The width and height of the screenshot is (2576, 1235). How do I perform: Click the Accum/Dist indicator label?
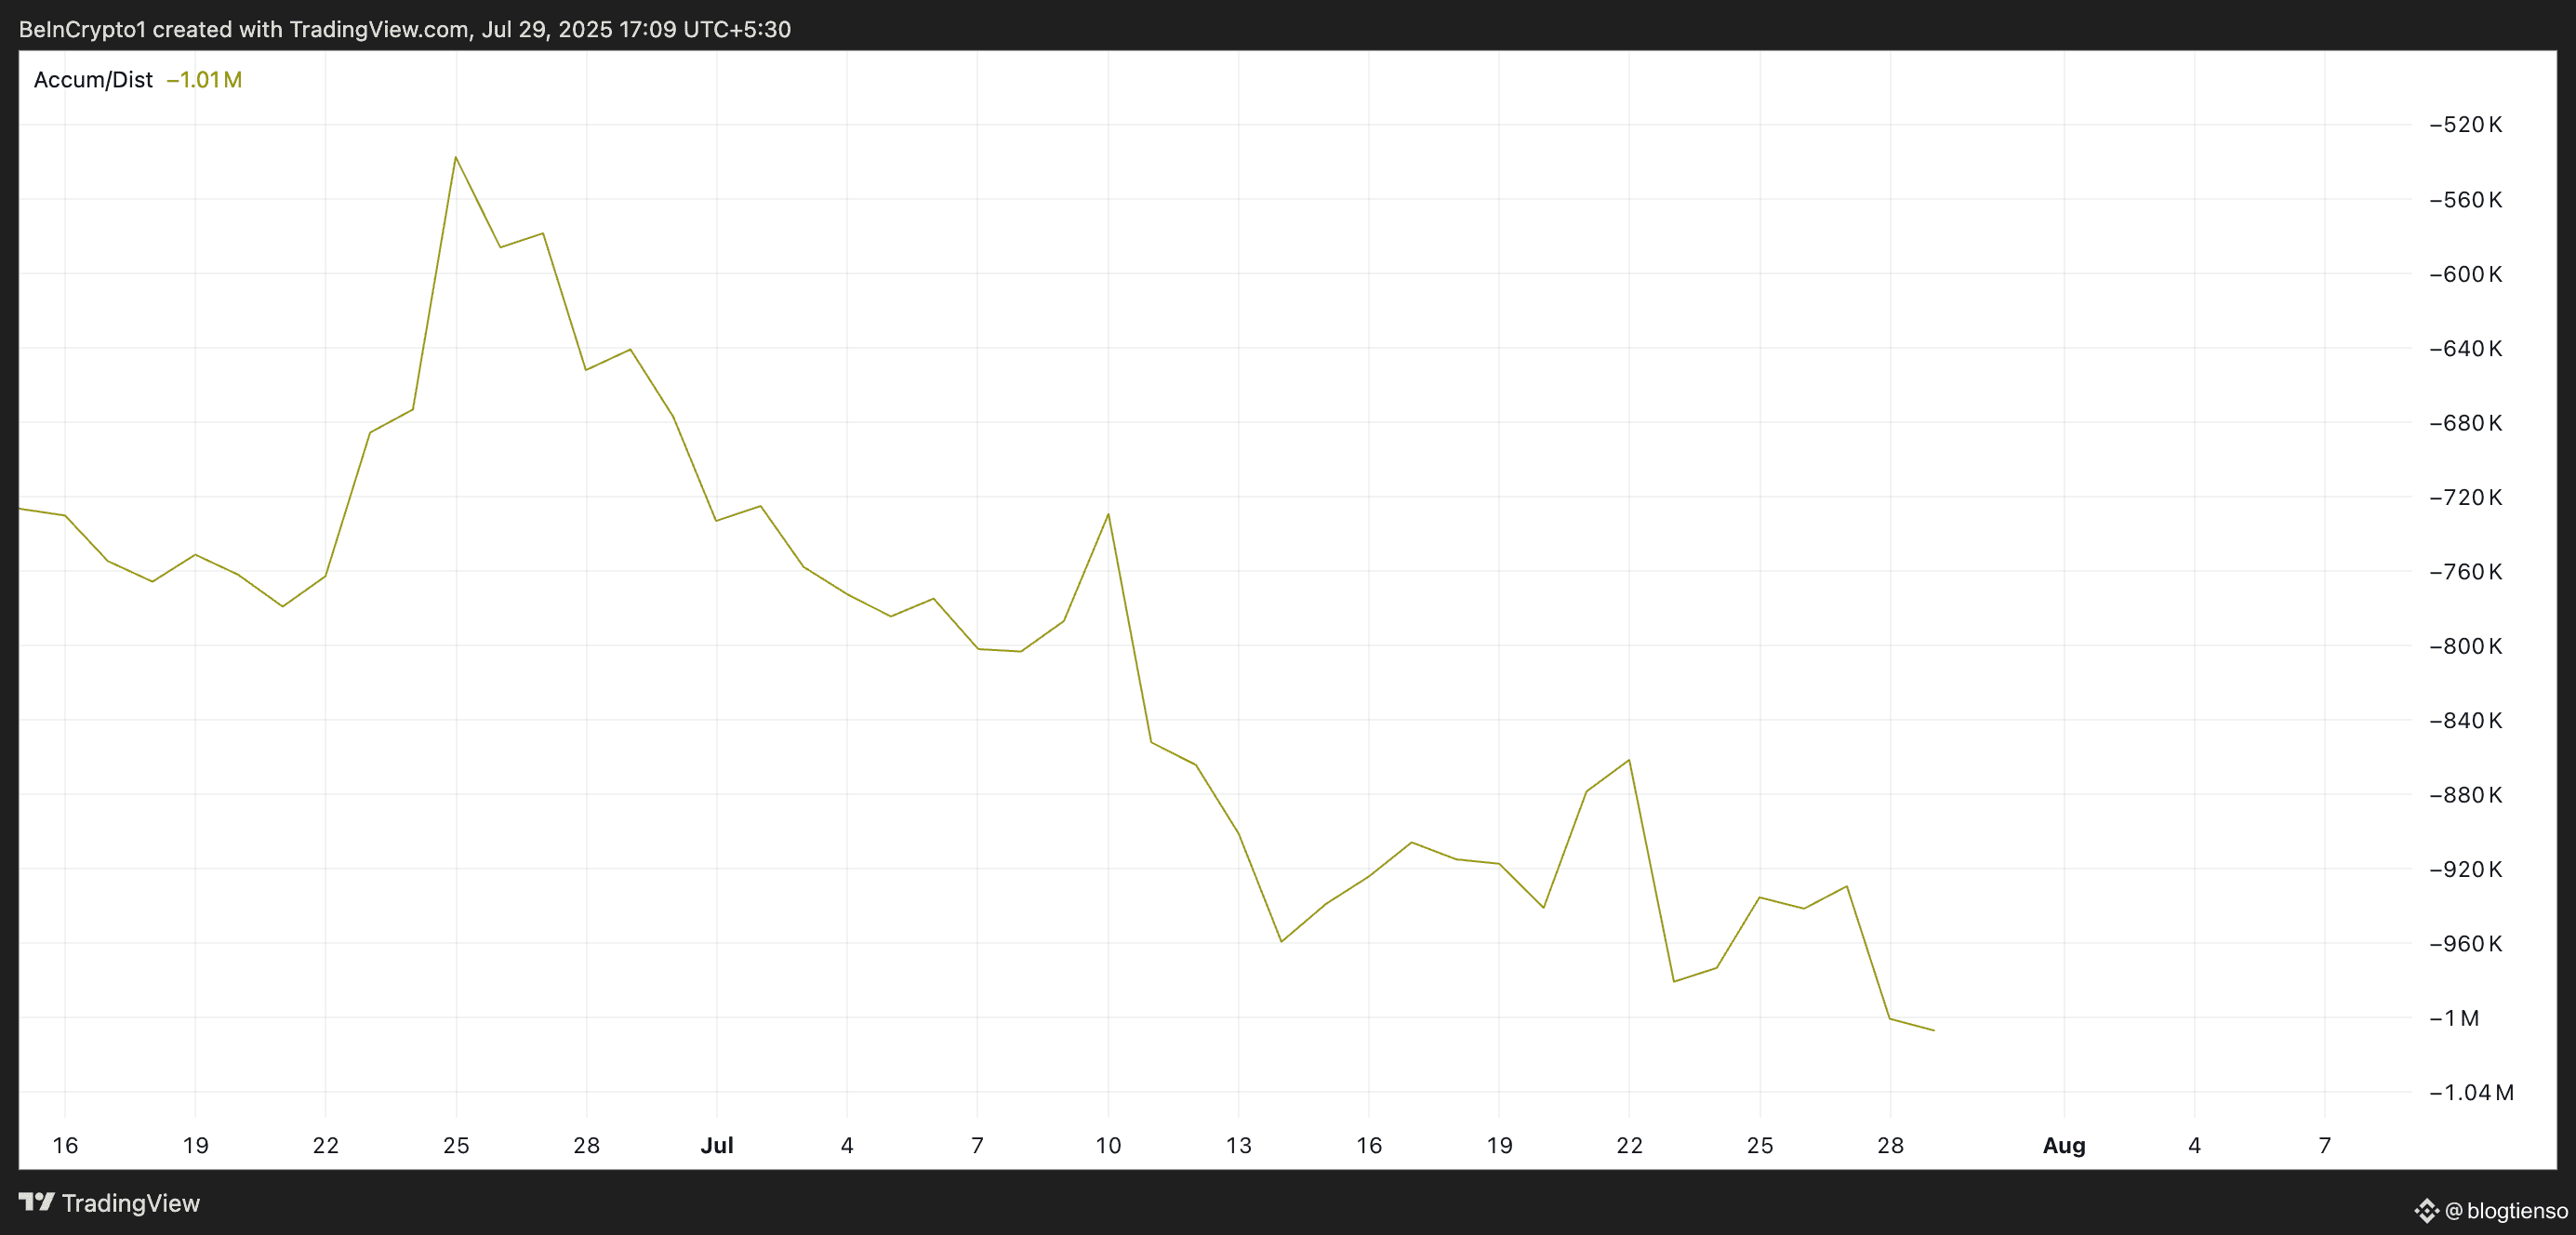(93, 80)
